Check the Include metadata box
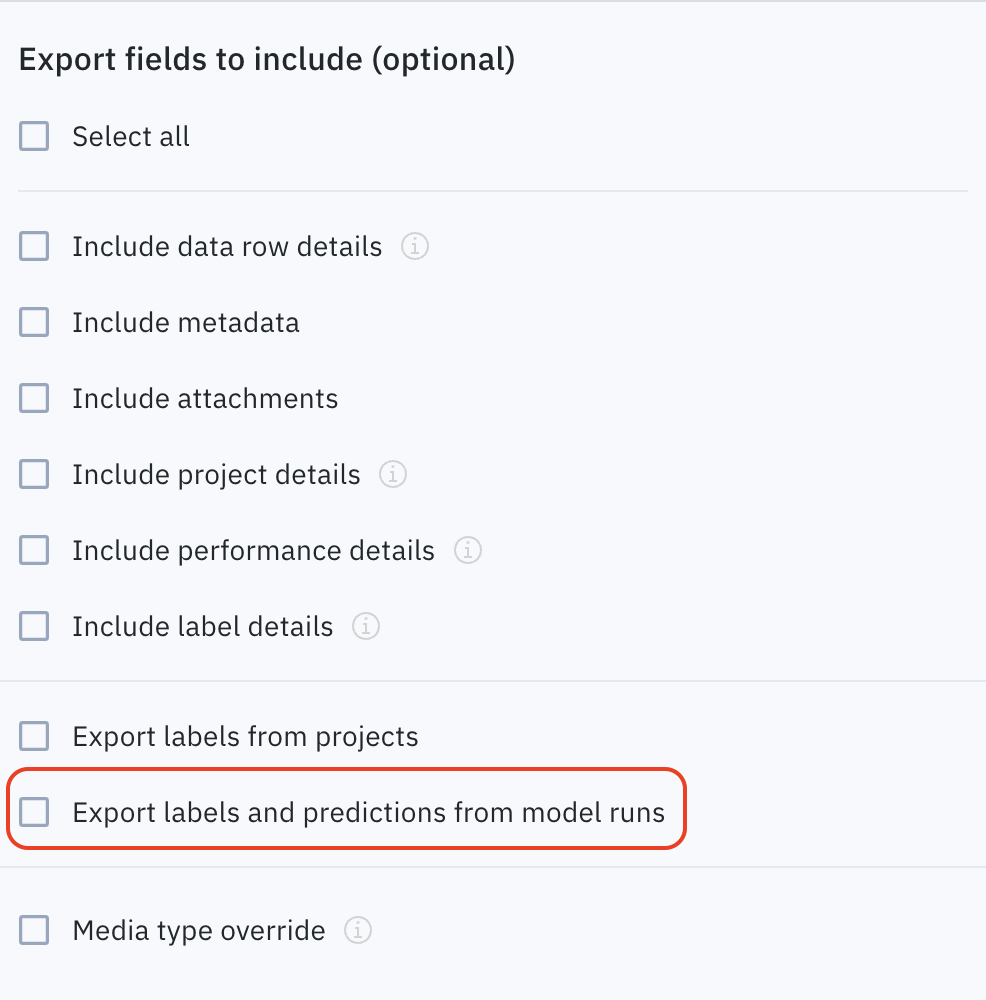Screen dimensions: 986x1000 click(34, 322)
